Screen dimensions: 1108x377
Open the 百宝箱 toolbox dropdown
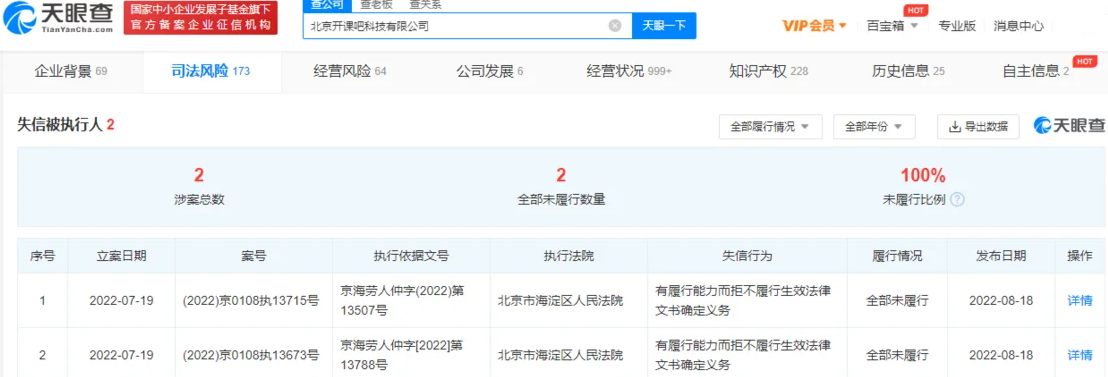pyautogui.click(x=892, y=26)
